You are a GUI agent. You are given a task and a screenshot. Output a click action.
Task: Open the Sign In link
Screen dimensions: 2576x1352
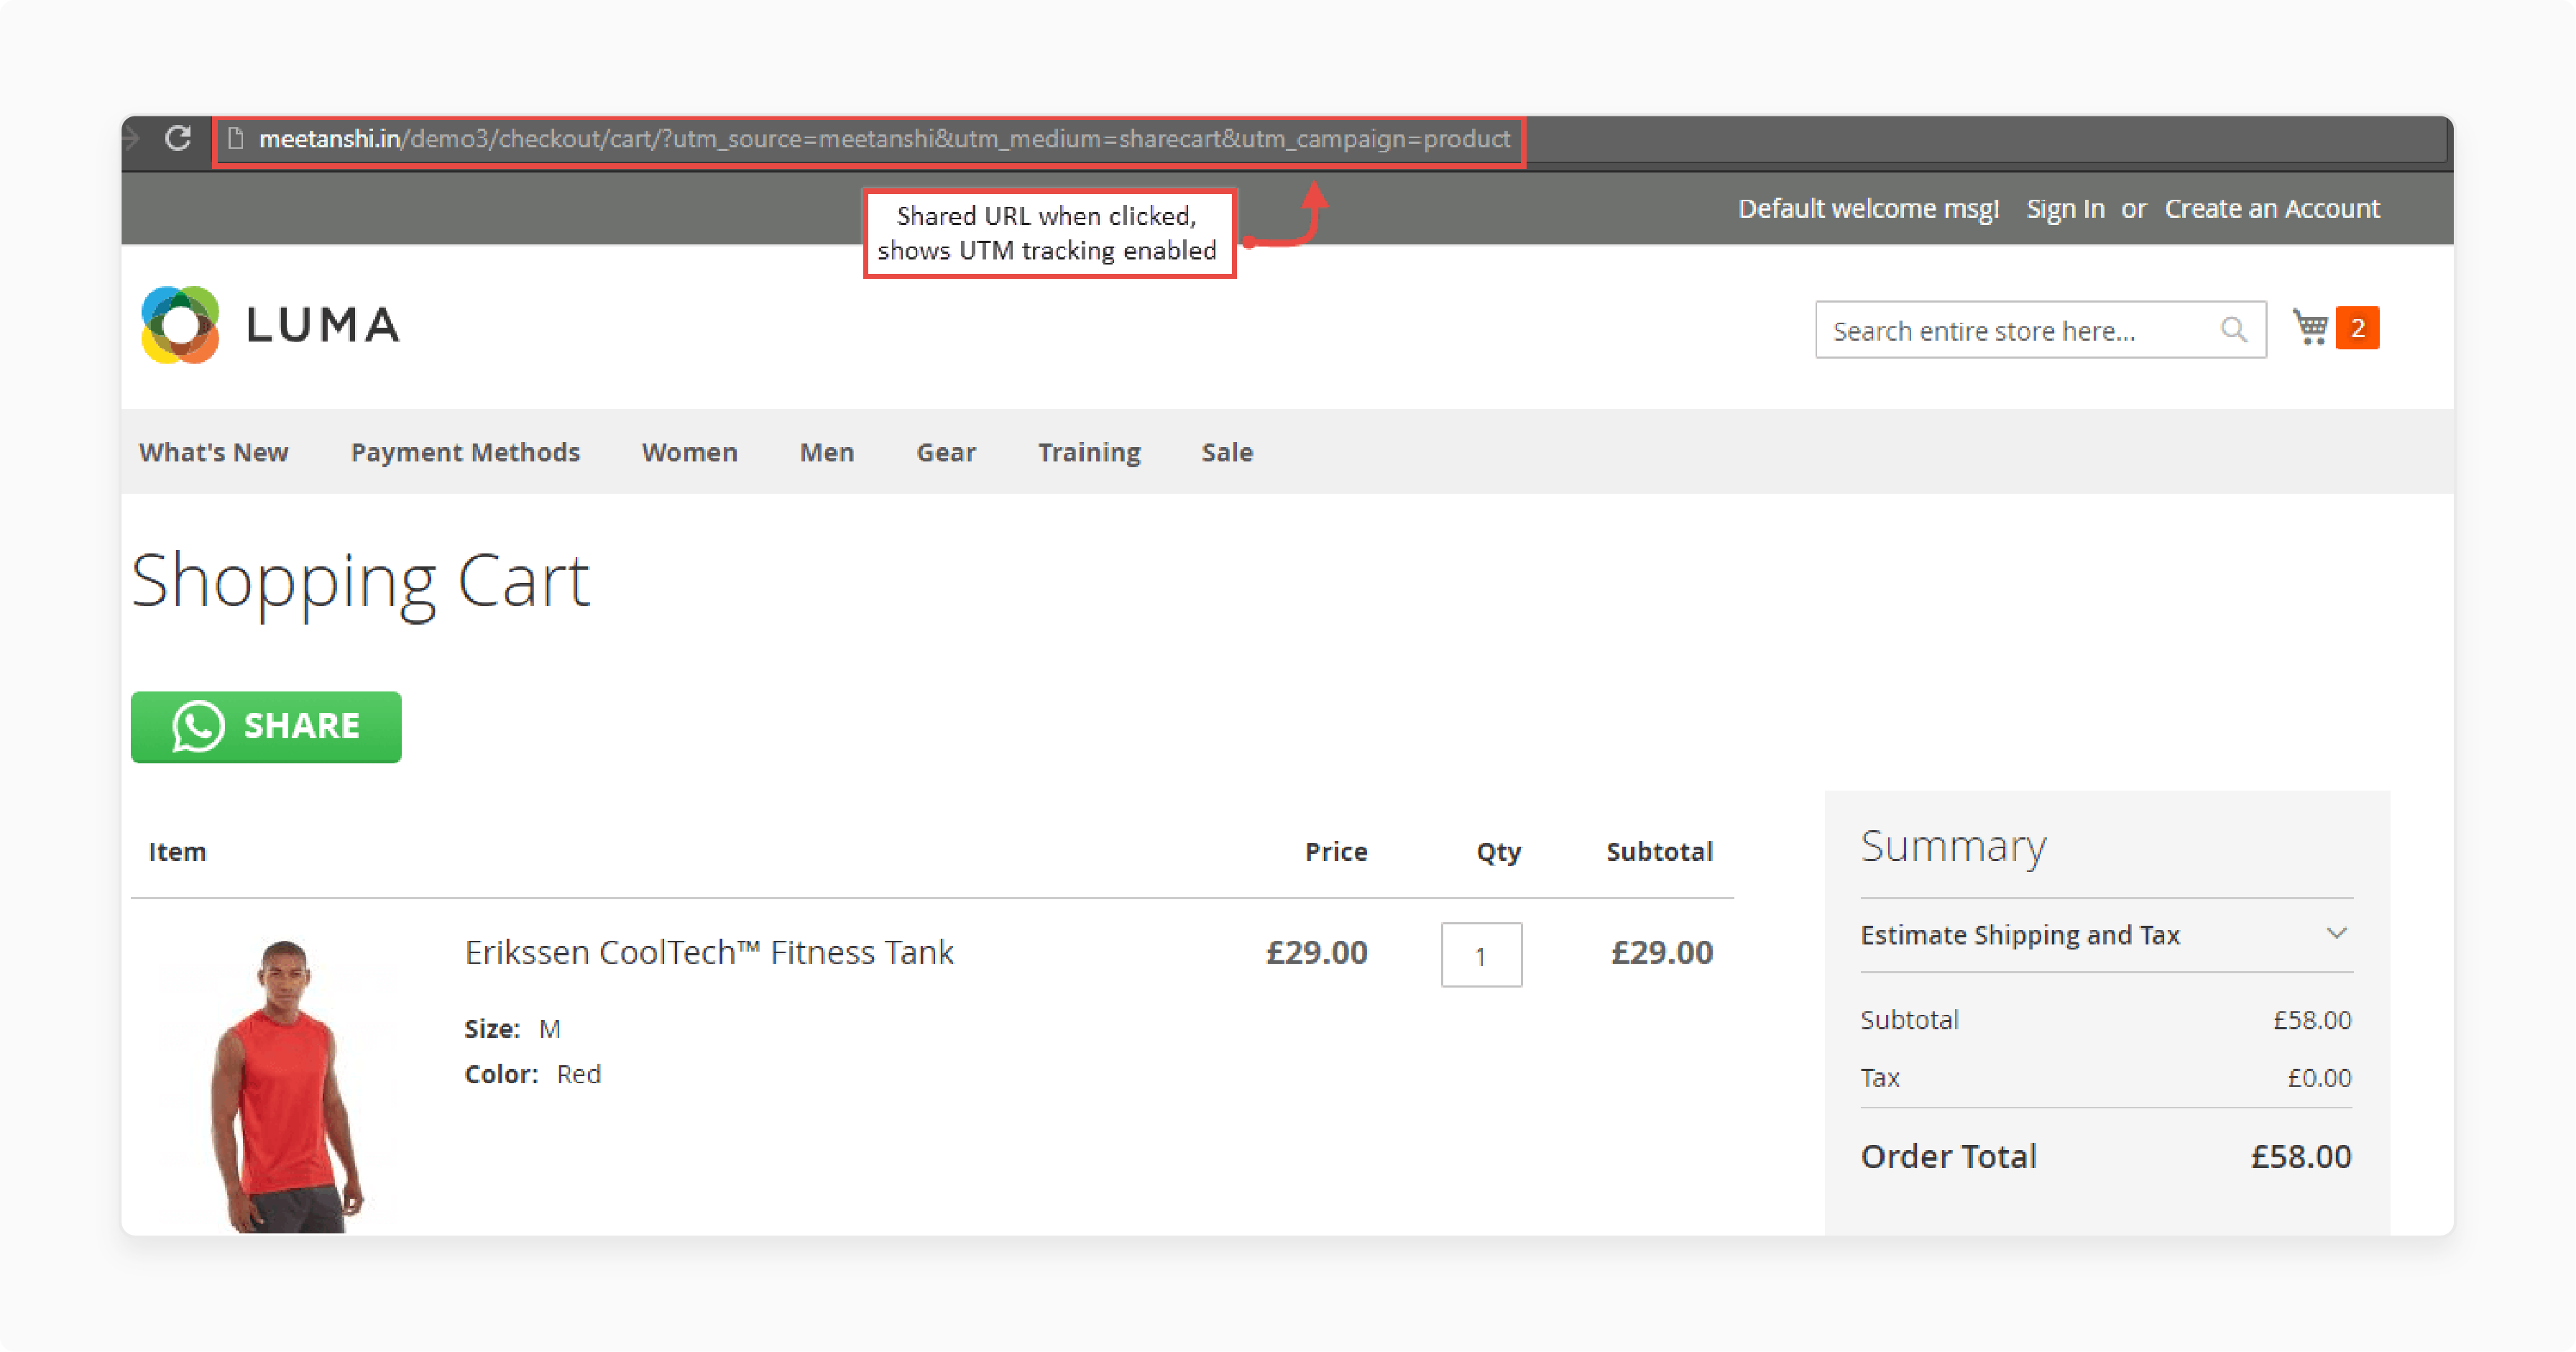[x=2065, y=208]
